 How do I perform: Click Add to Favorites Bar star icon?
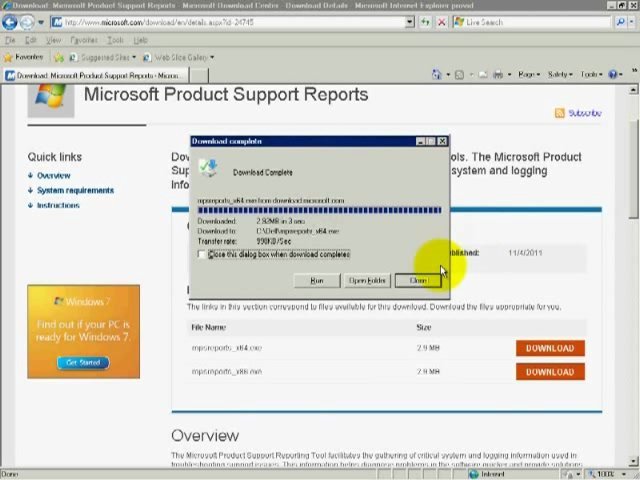coord(59,58)
